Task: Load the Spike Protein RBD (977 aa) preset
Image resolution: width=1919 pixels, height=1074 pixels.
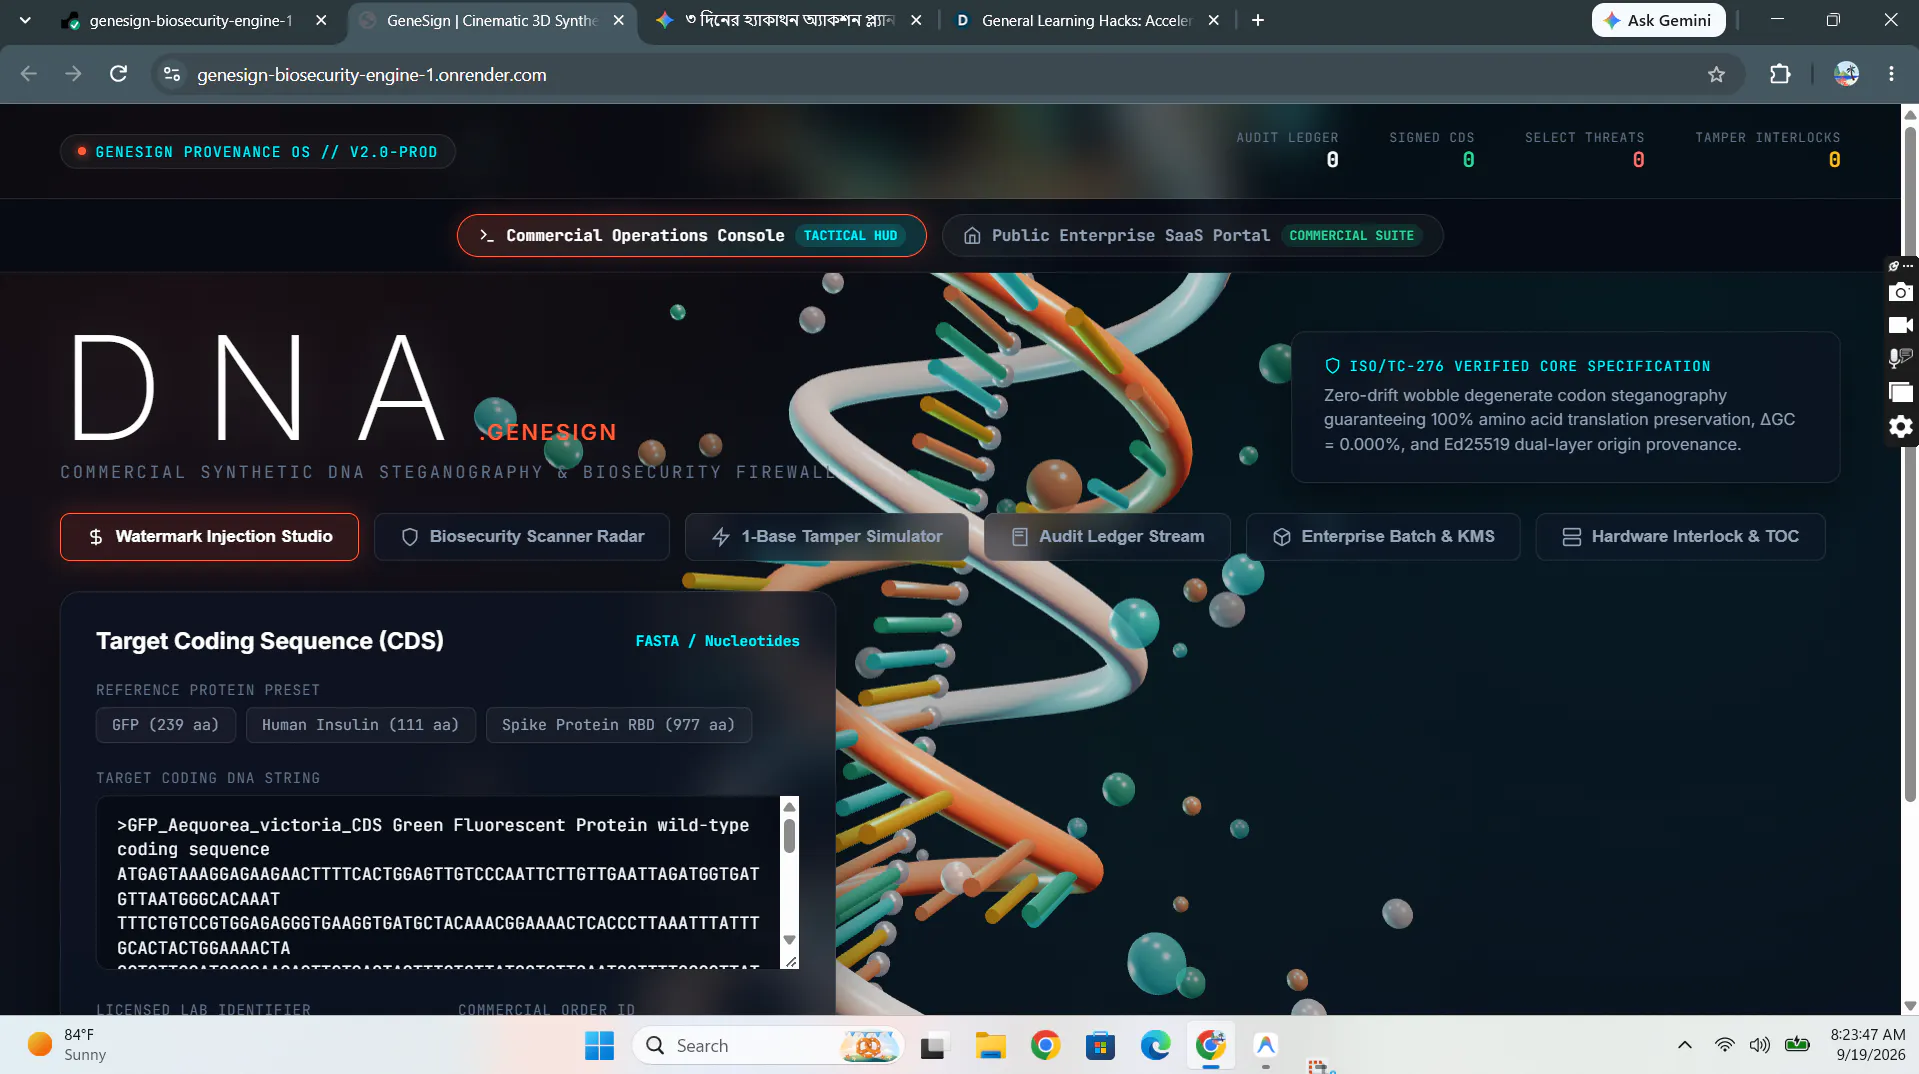Action: click(x=618, y=725)
